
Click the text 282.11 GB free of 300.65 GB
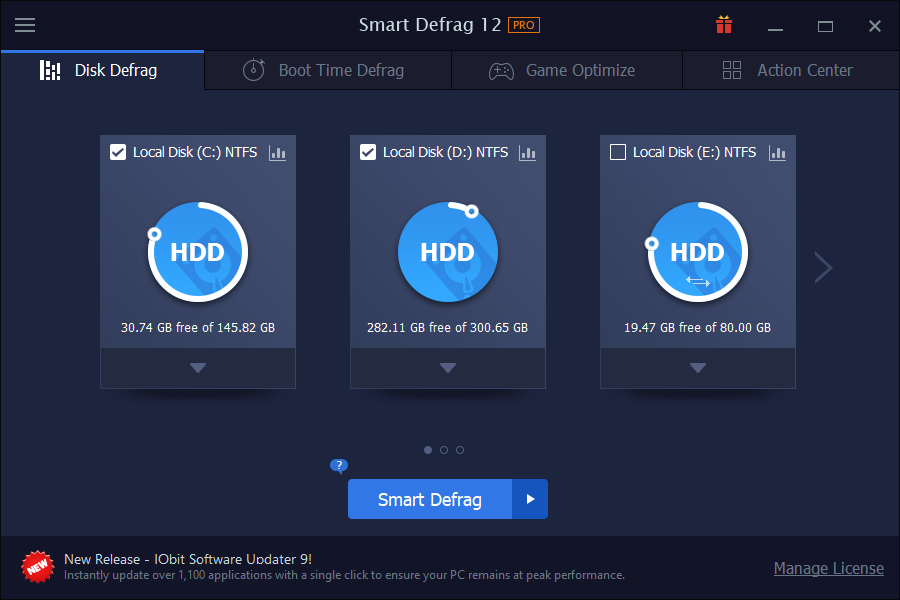pos(448,328)
